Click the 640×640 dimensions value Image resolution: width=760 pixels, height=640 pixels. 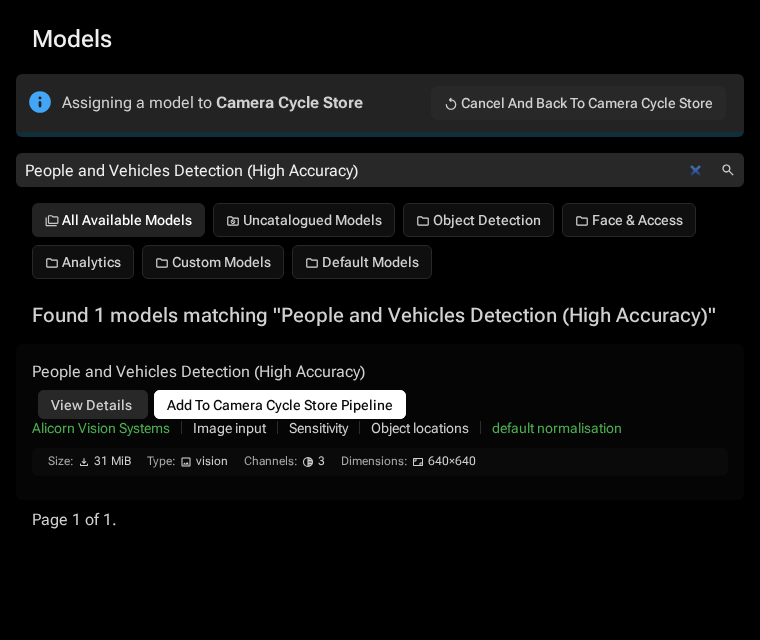point(451,461)
